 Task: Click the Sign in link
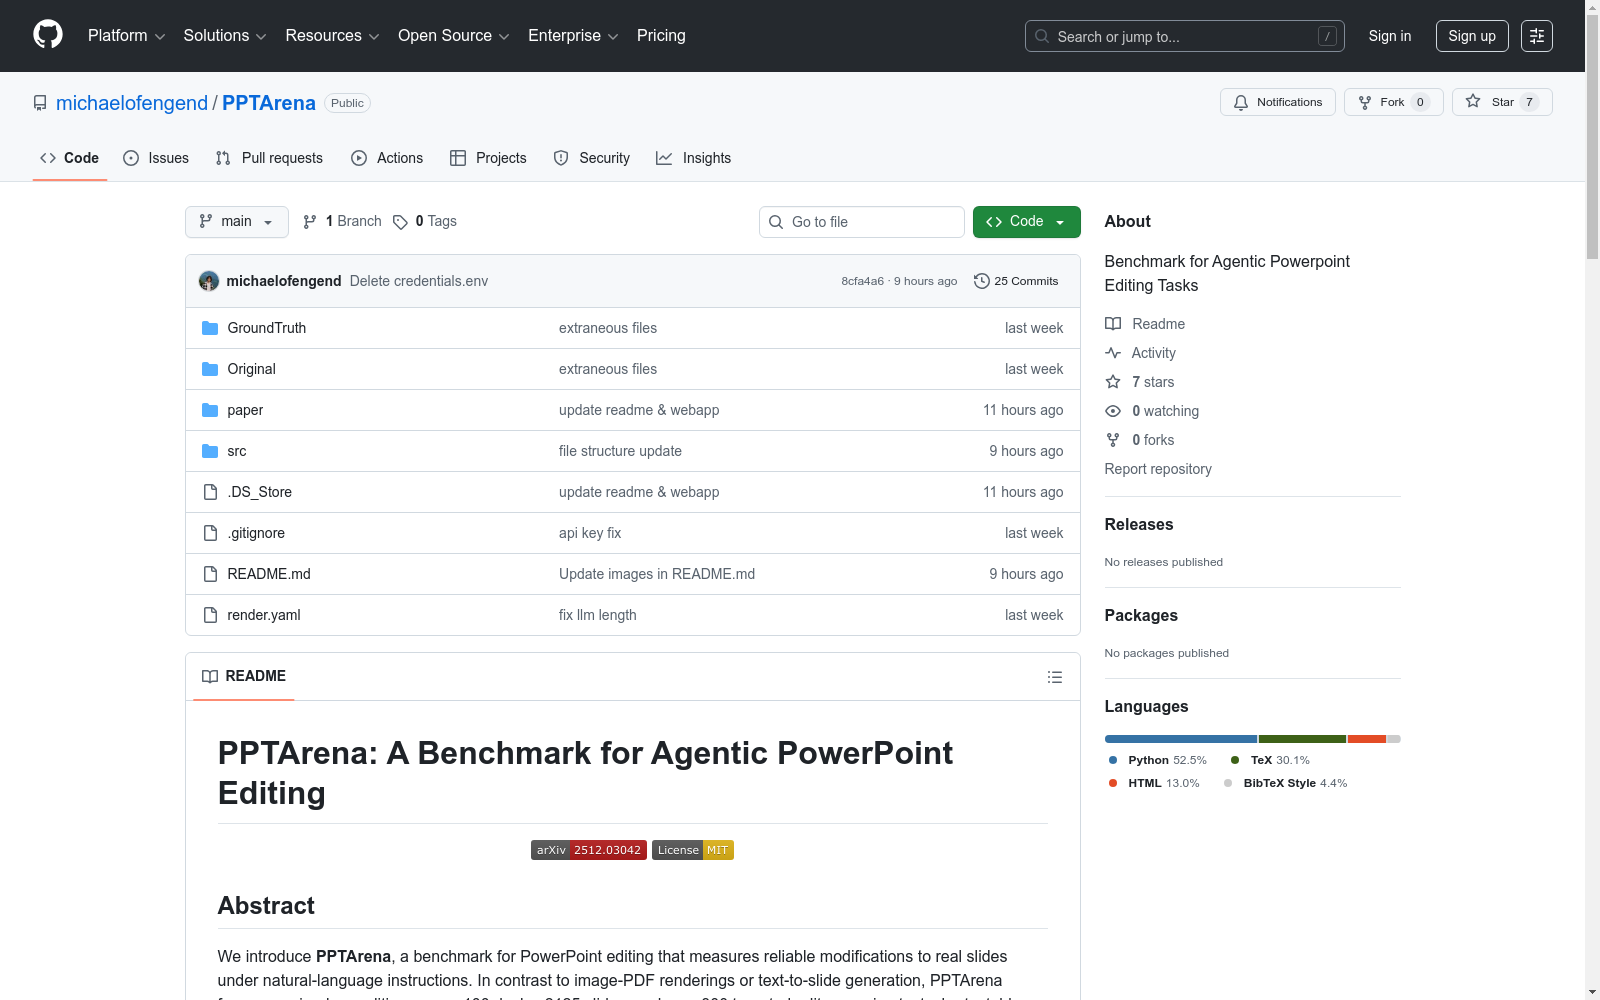[1390, 36]
